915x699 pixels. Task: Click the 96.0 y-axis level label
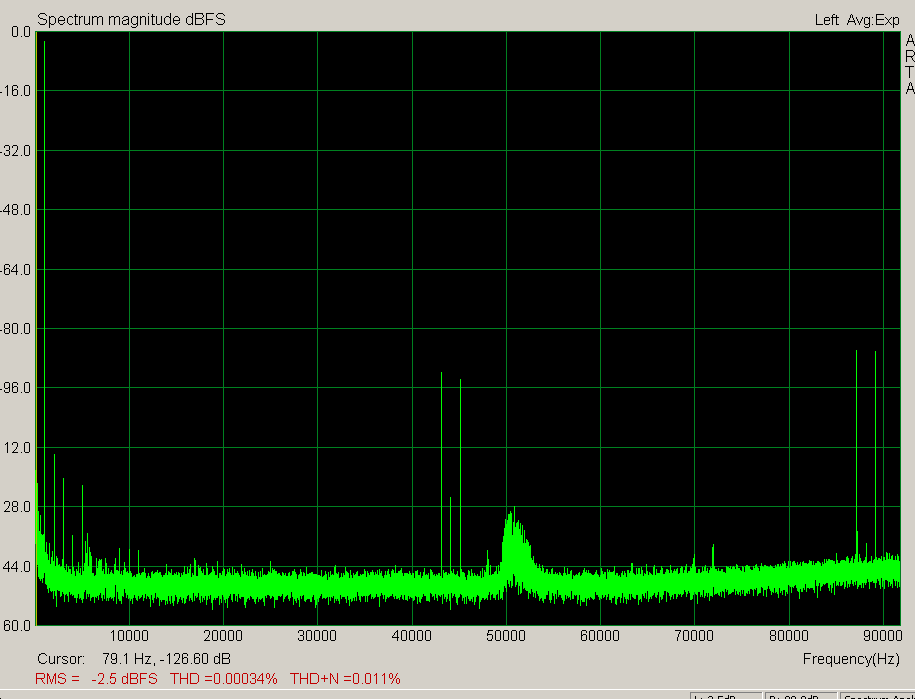(x=16, y=388)
